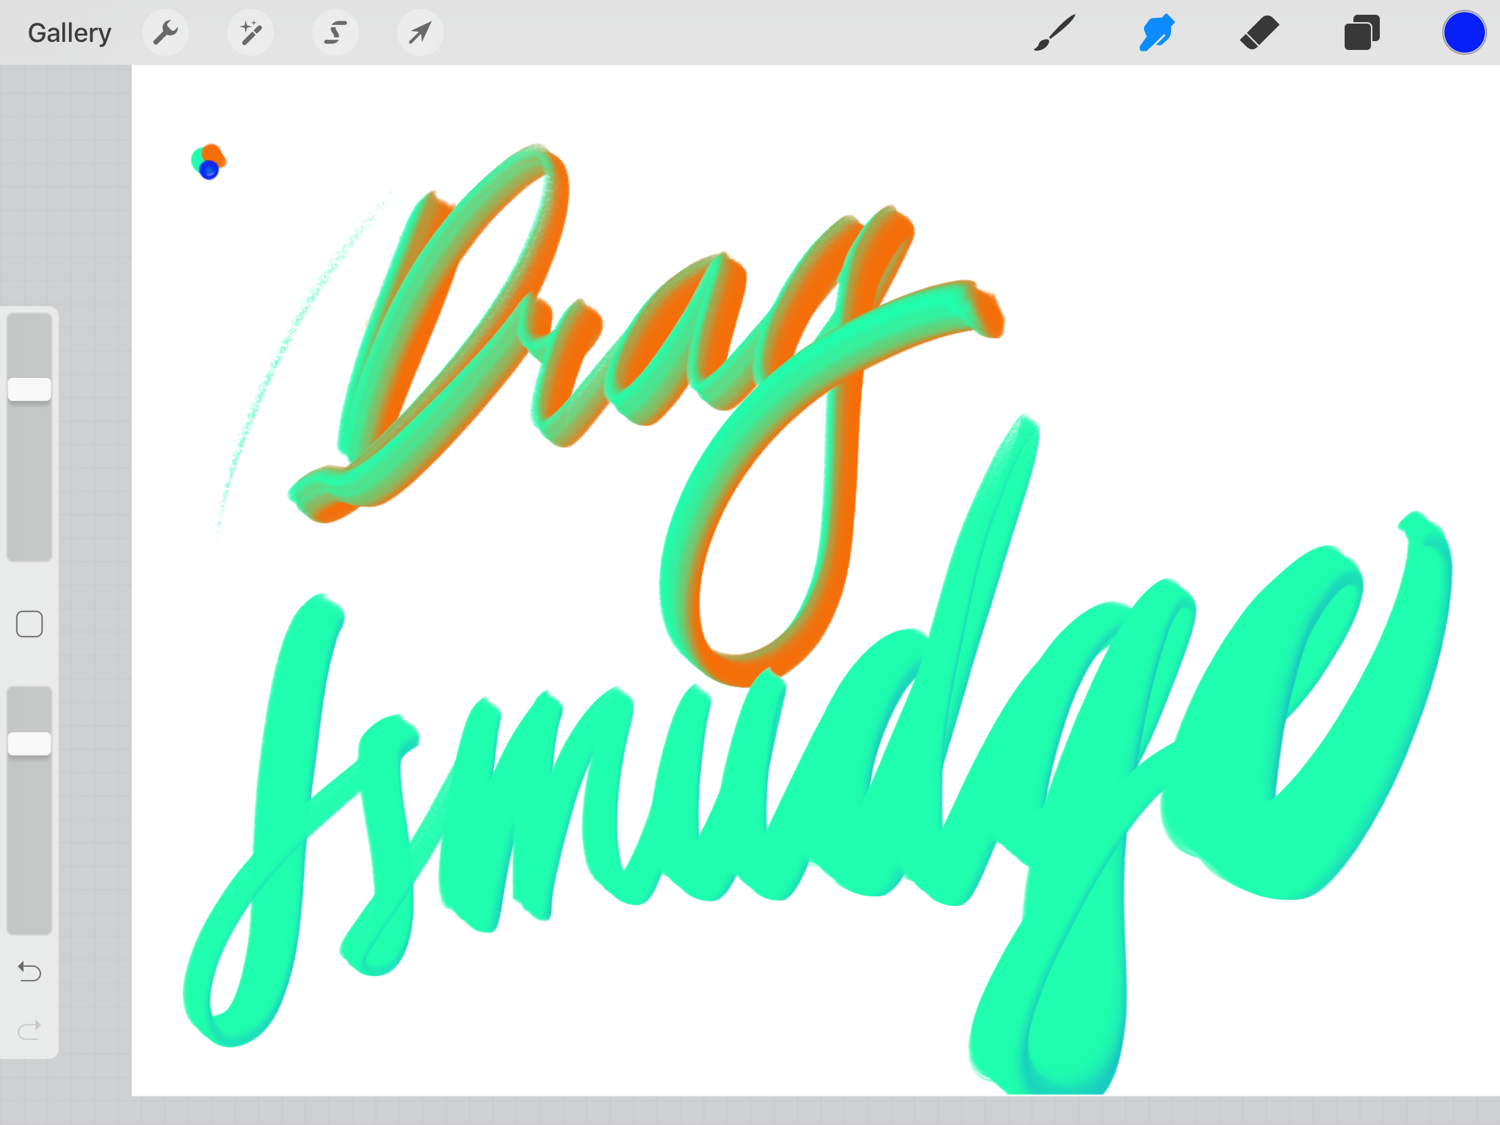Open the Actions wrench menu
Viewport: 1500px width, 1125px height.
(165, 33)
